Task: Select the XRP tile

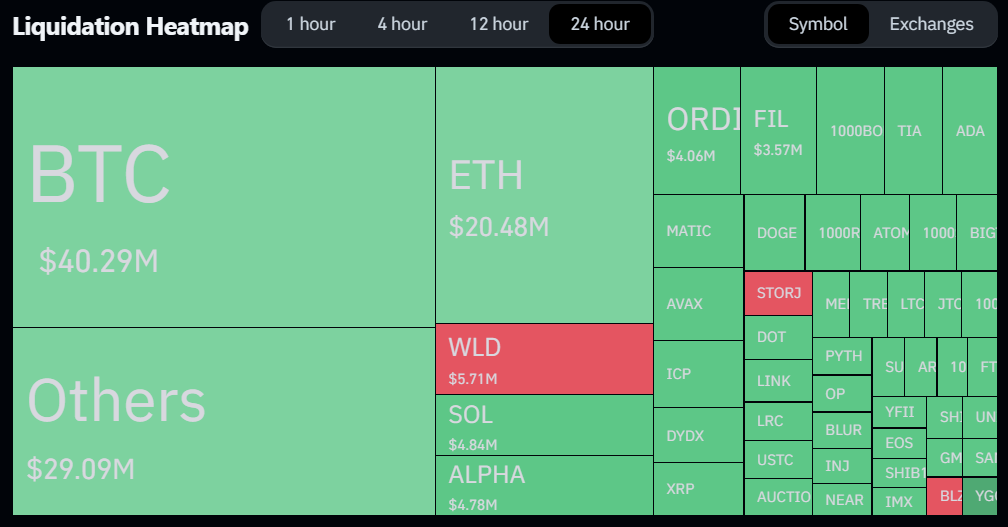Action: point(698,489)
